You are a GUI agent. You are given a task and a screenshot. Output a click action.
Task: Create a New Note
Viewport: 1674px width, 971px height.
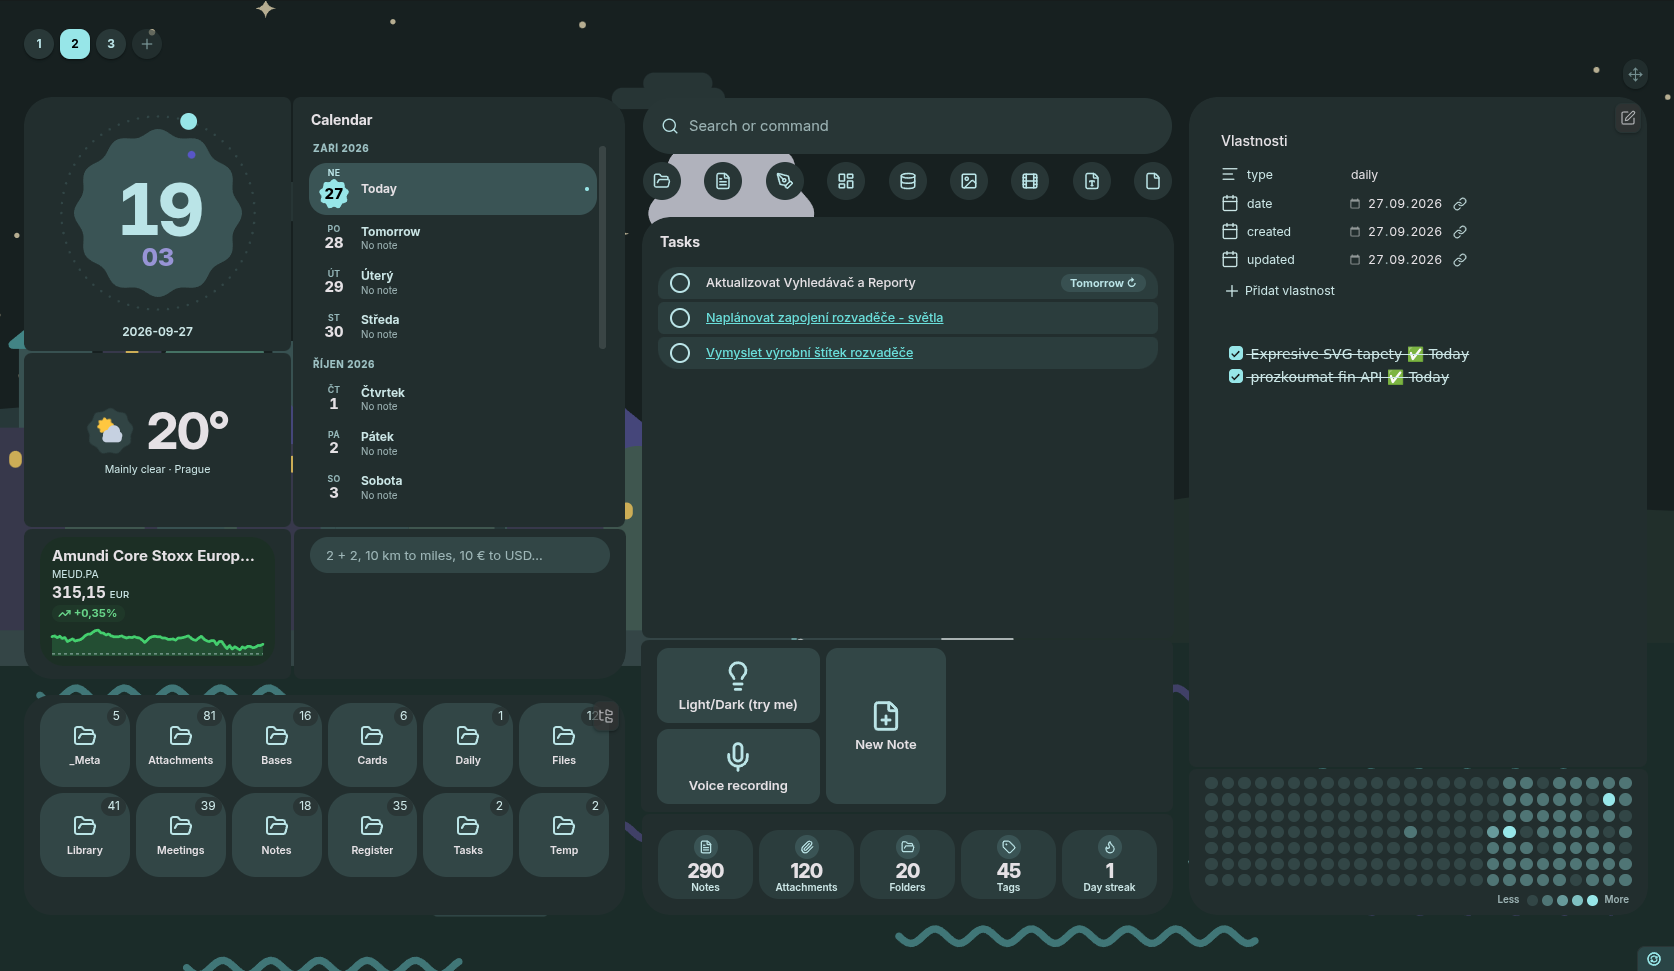pos(886,726)
